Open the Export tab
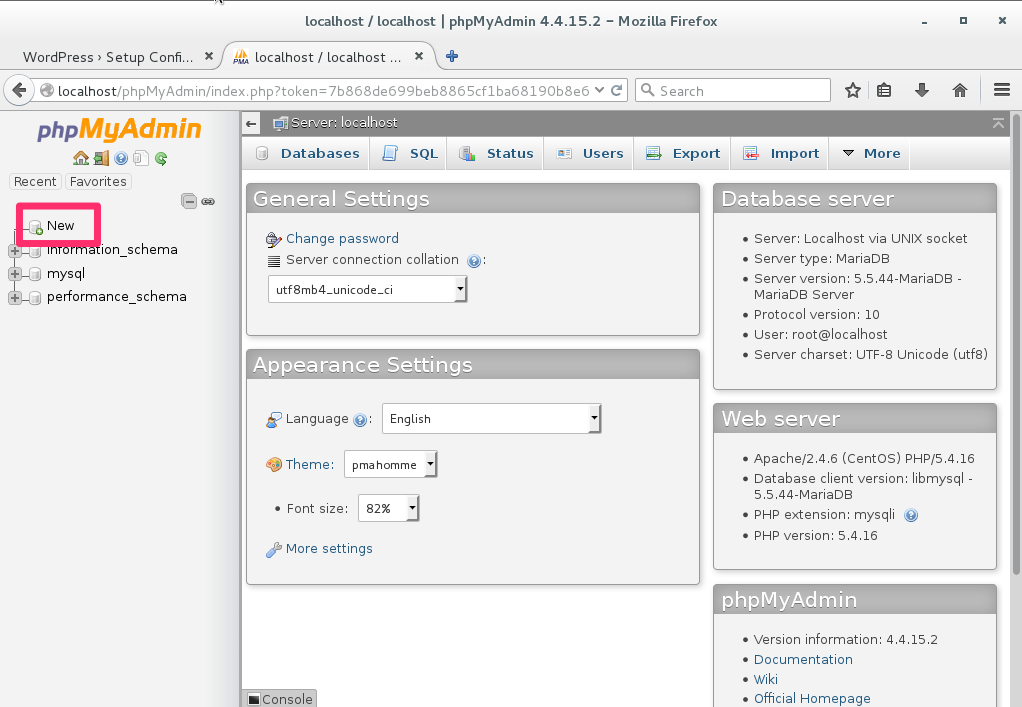This screenshot has width=1022, height=707. pyautogui.click(x=682, y=154)
